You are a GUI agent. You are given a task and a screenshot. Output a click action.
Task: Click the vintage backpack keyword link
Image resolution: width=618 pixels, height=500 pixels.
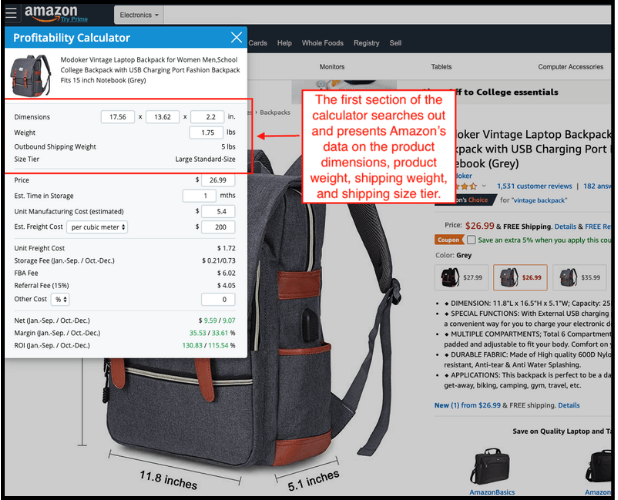pyautogui.click(x=539, y=200)
